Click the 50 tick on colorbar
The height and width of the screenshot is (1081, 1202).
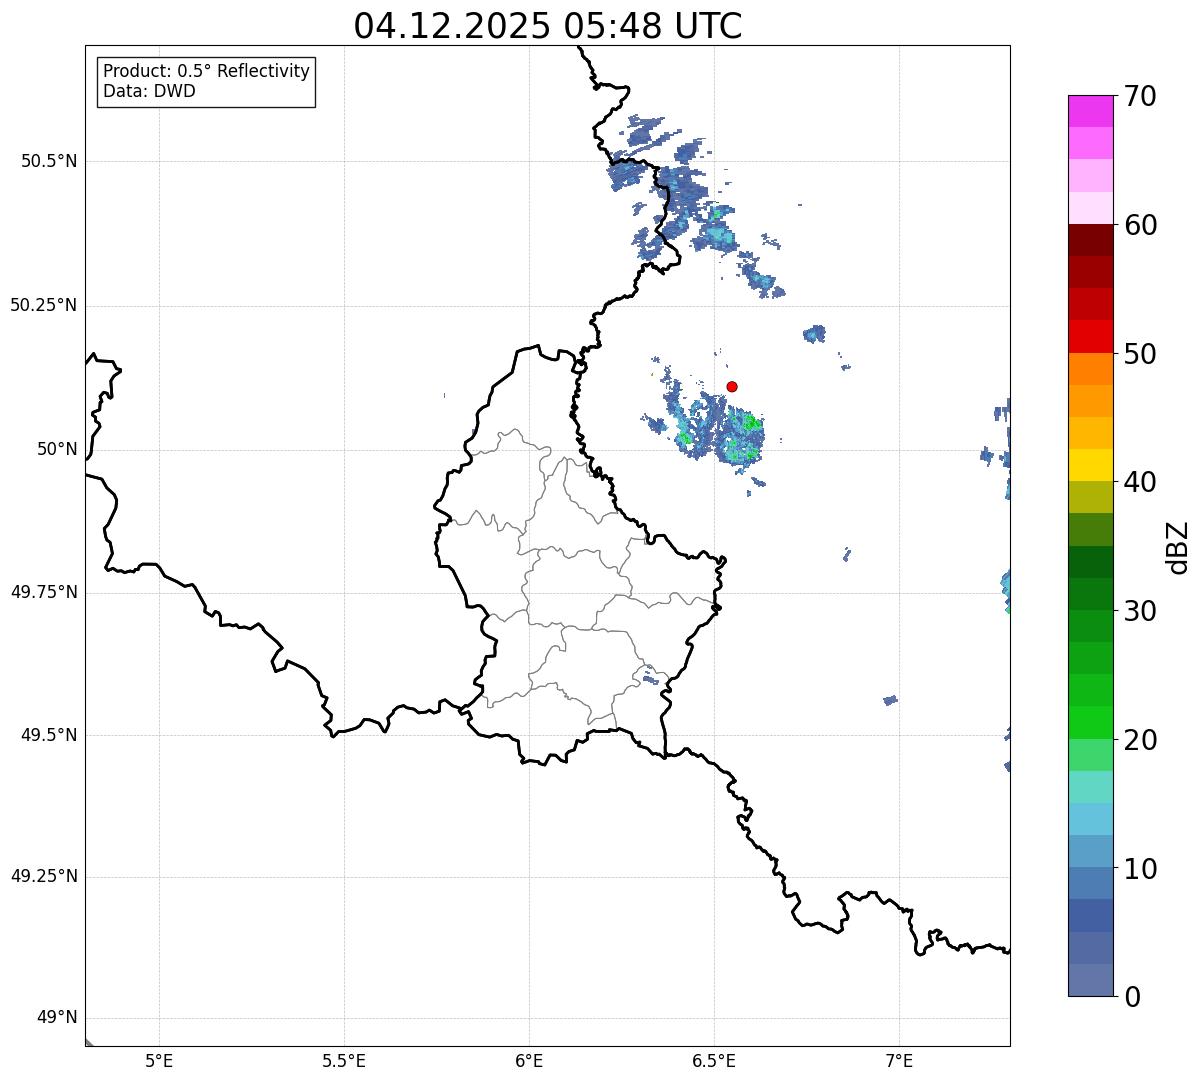[x=1140, y=354]
